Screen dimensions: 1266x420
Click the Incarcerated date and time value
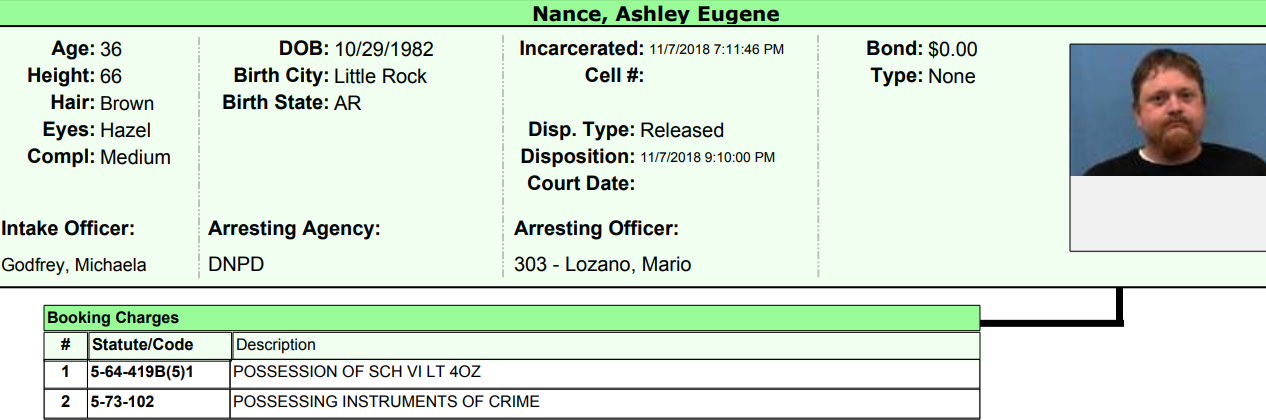pyautogui.click(x=717, y=49)
